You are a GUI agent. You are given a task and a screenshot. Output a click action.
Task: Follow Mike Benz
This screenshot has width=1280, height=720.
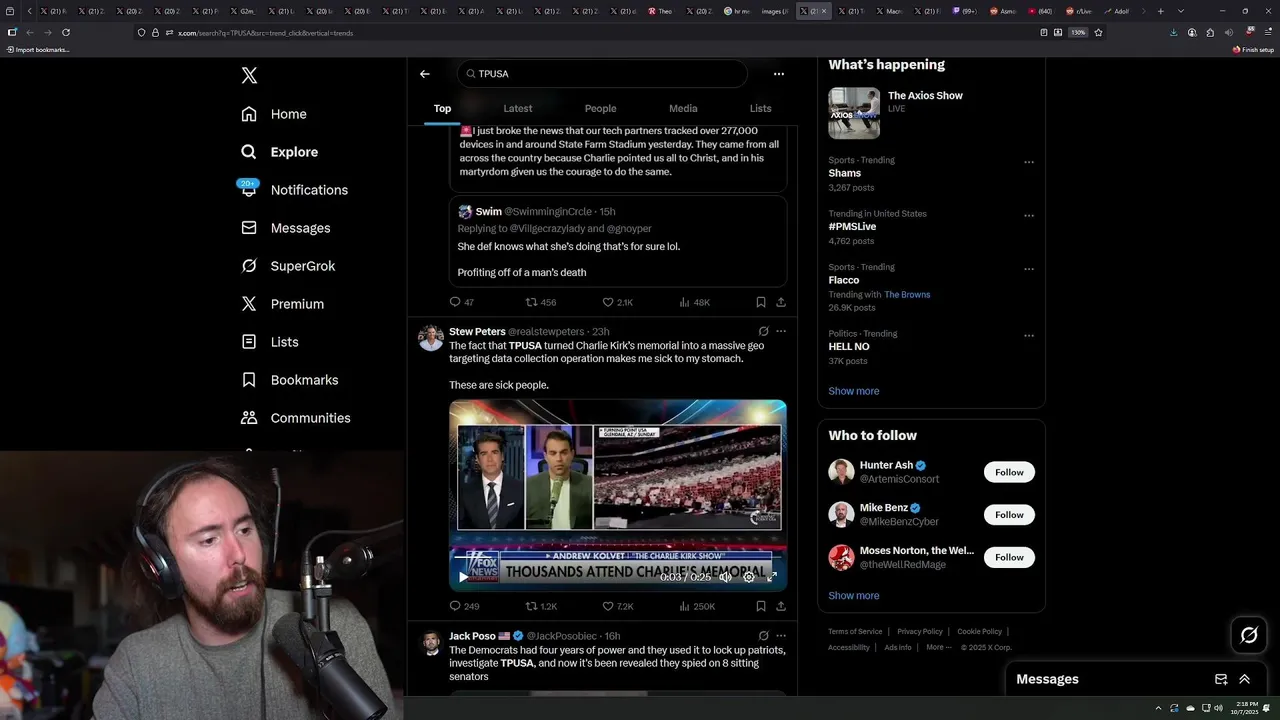[x=1009, y=515]
